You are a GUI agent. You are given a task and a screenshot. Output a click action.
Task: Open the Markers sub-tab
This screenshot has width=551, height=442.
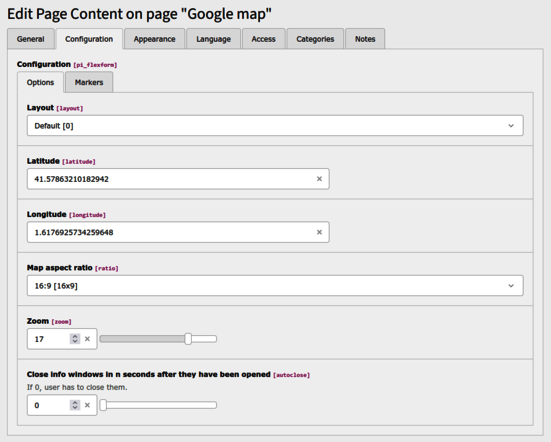pos(89,83)
